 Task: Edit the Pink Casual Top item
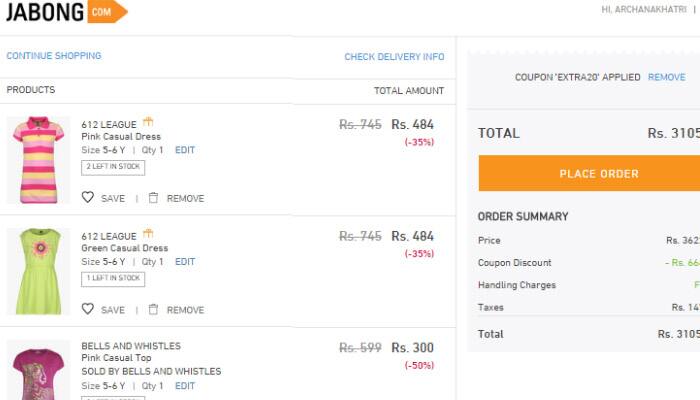pos(185,386)
